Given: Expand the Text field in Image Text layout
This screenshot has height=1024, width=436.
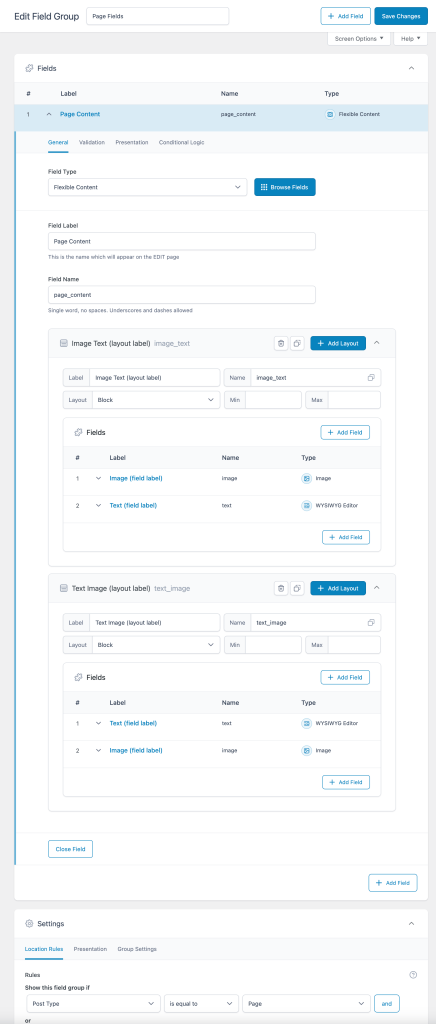Looking at the screenshot, I should (99, 505).
